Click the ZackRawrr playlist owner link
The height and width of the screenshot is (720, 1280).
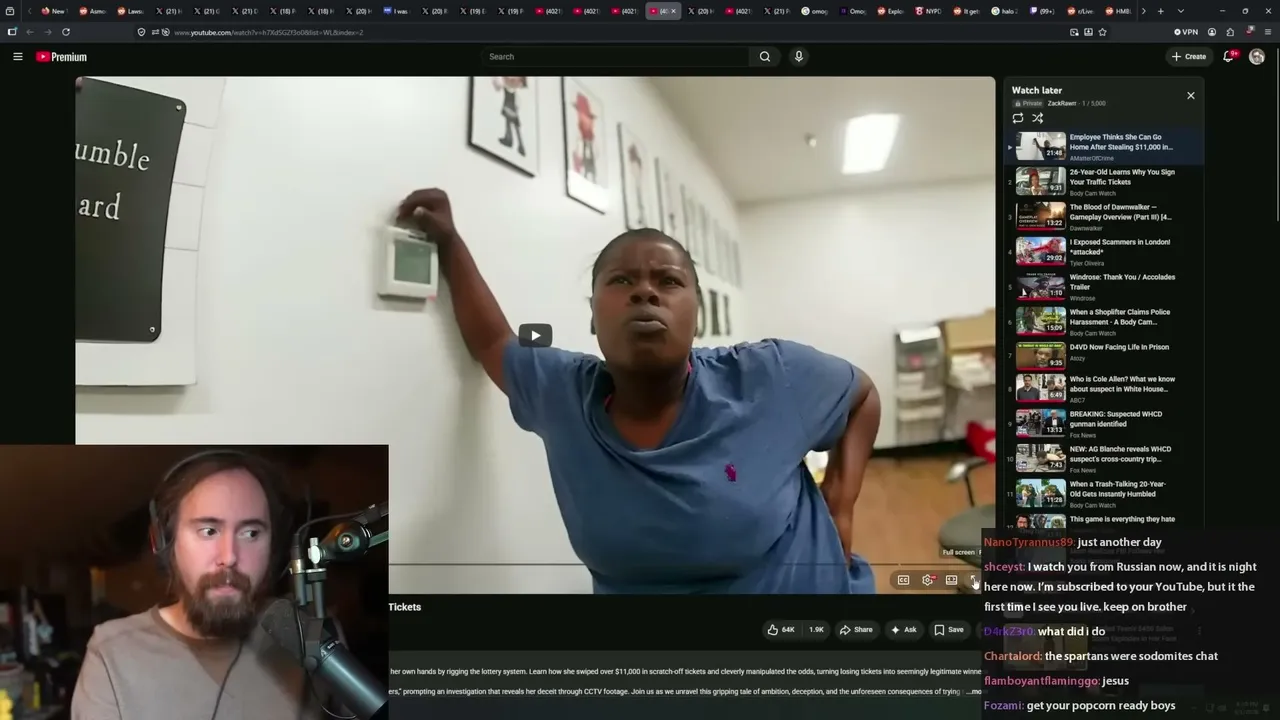tap(1062, 104)
